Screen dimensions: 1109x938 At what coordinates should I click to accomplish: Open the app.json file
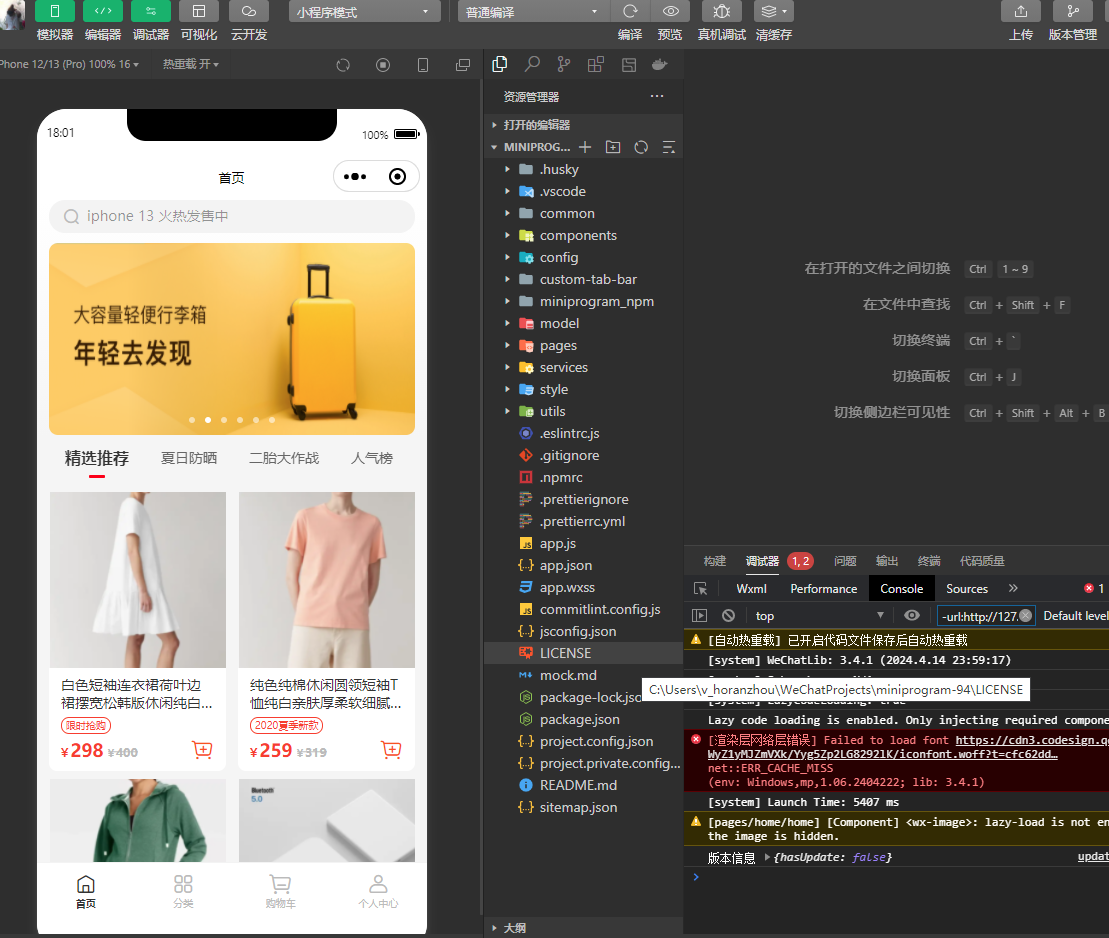pyautogui.click(x=583, y=566)
